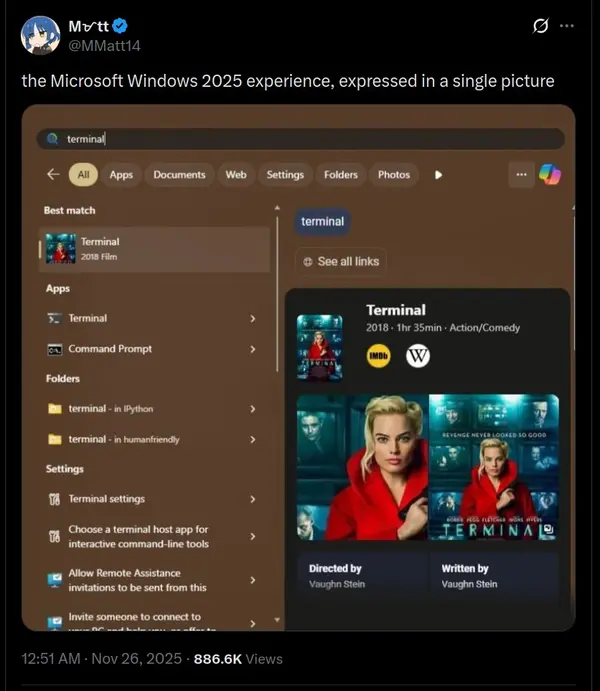Click the See all links button
Image resolution: width=600 pixels, height=691 pixels.
click(340, 261)
